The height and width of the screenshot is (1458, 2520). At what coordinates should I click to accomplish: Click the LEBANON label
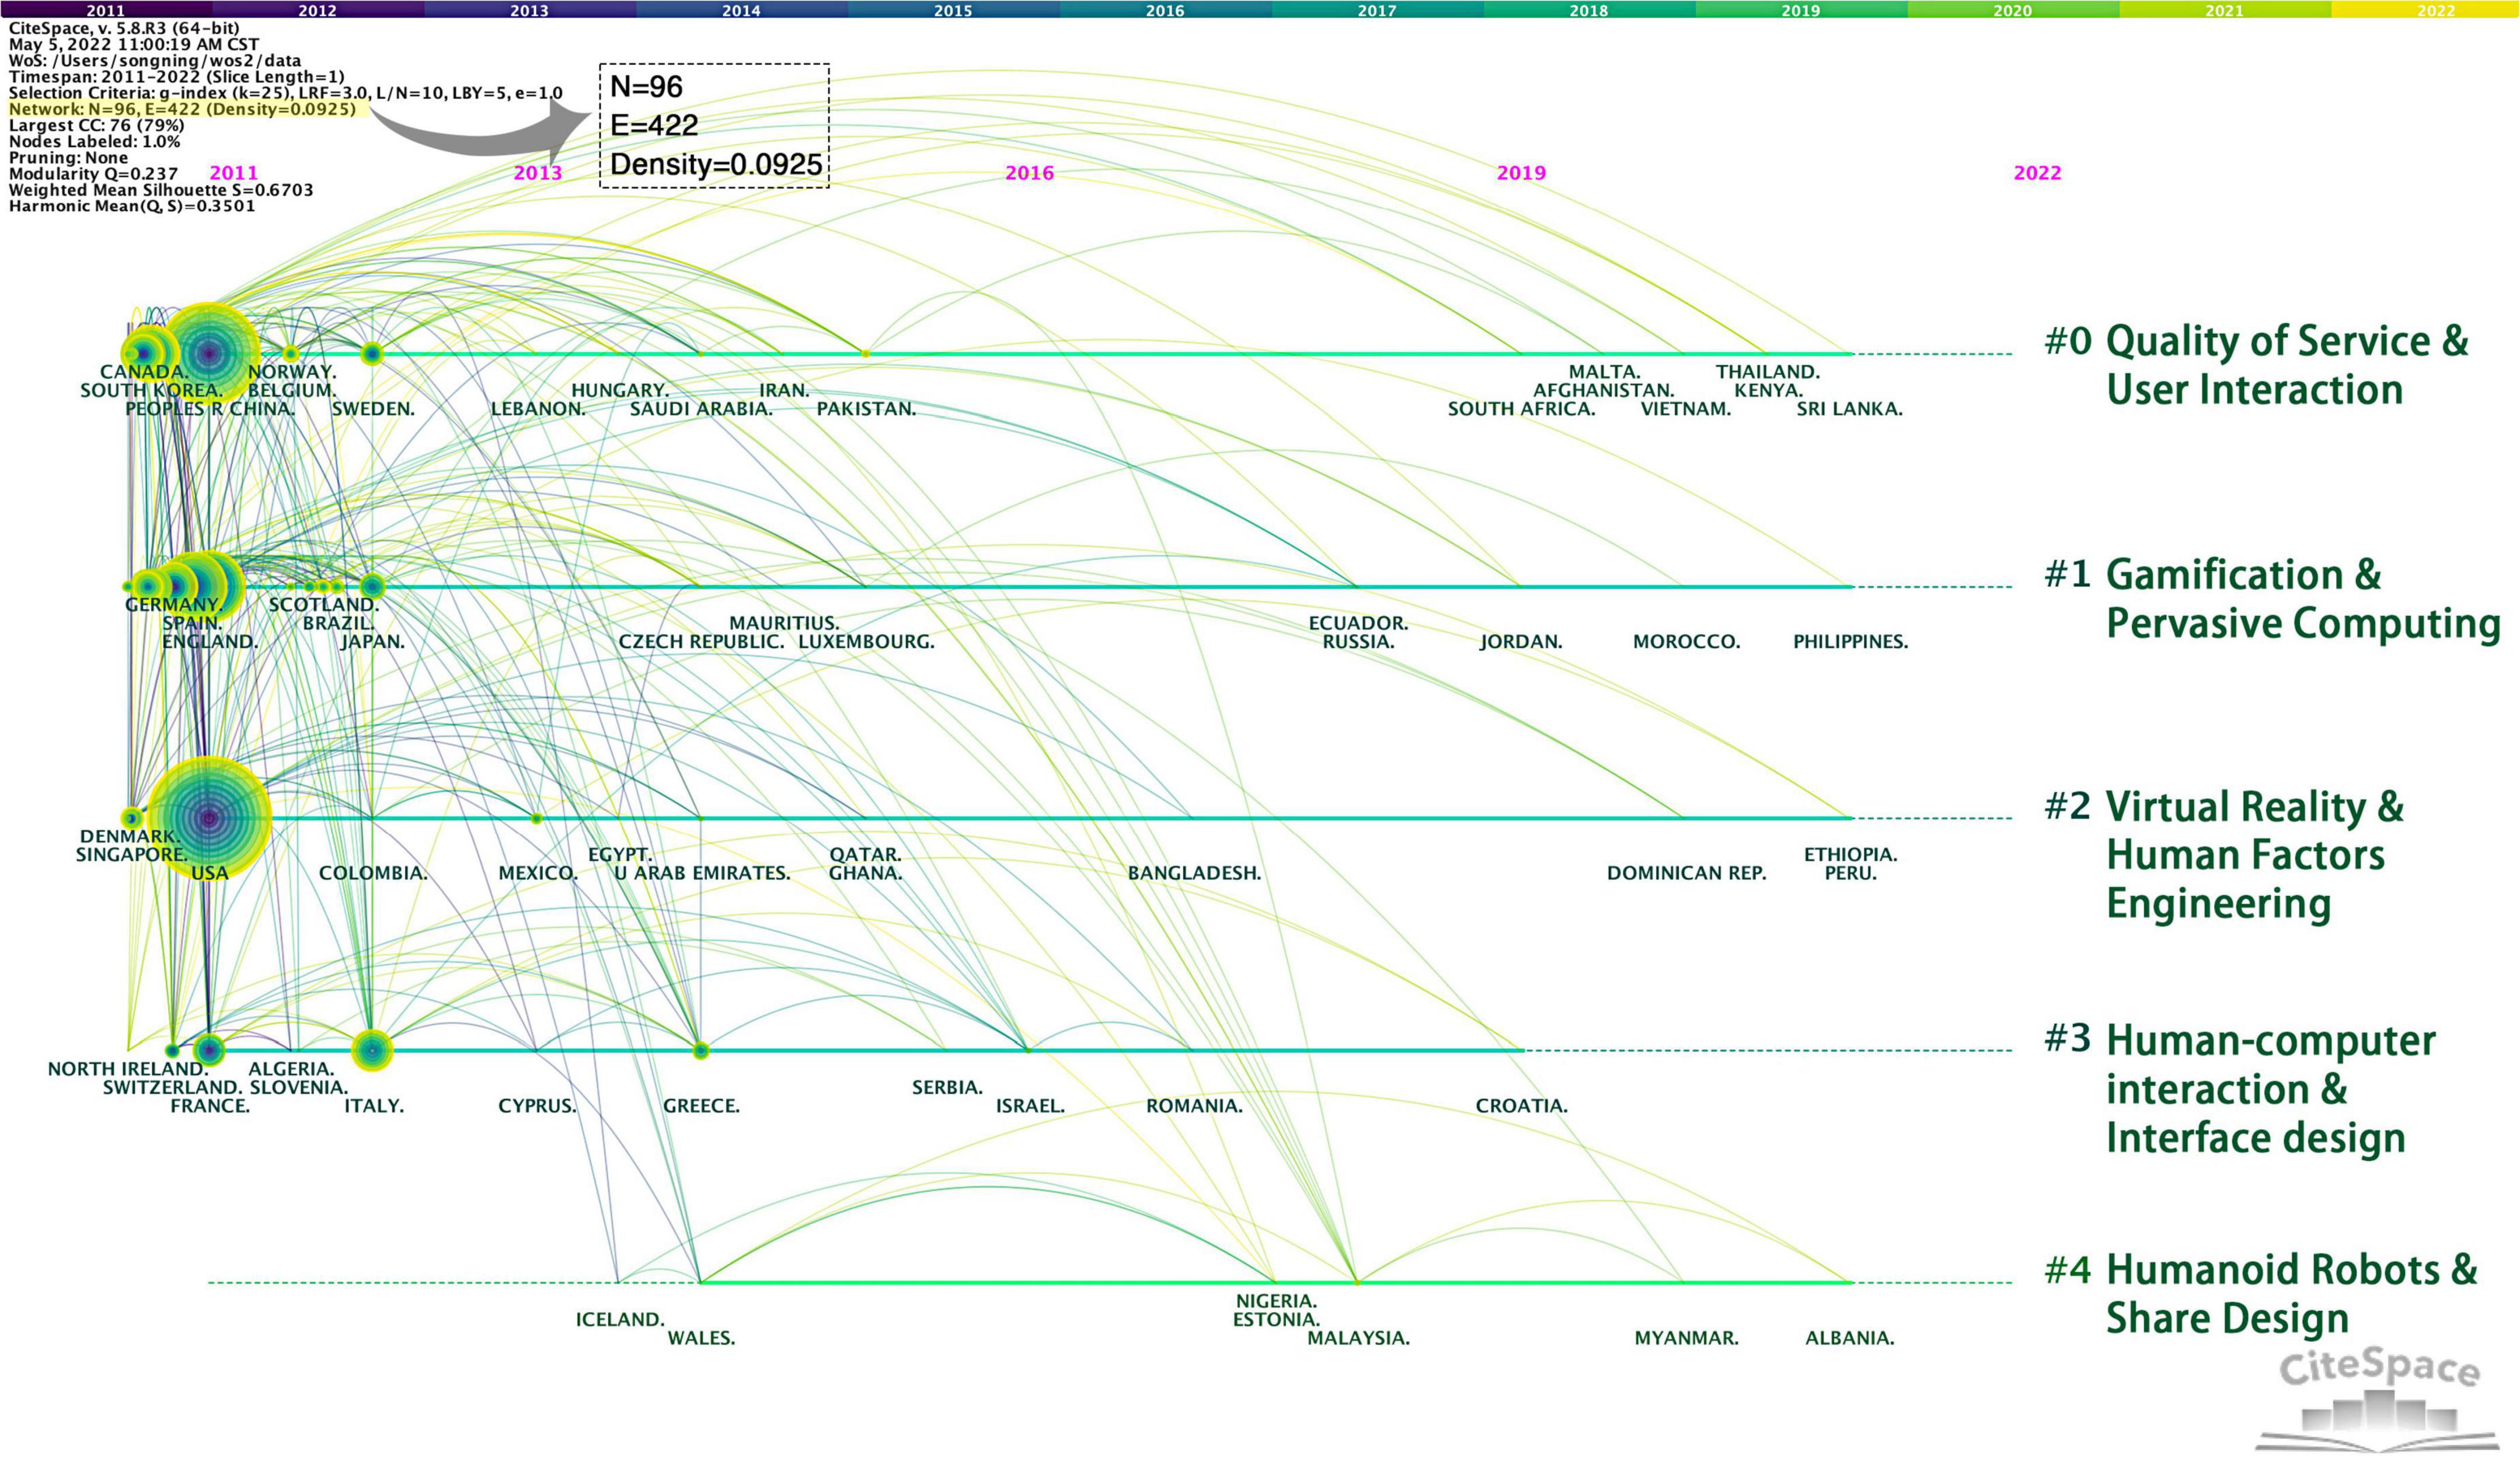[538, 409]
